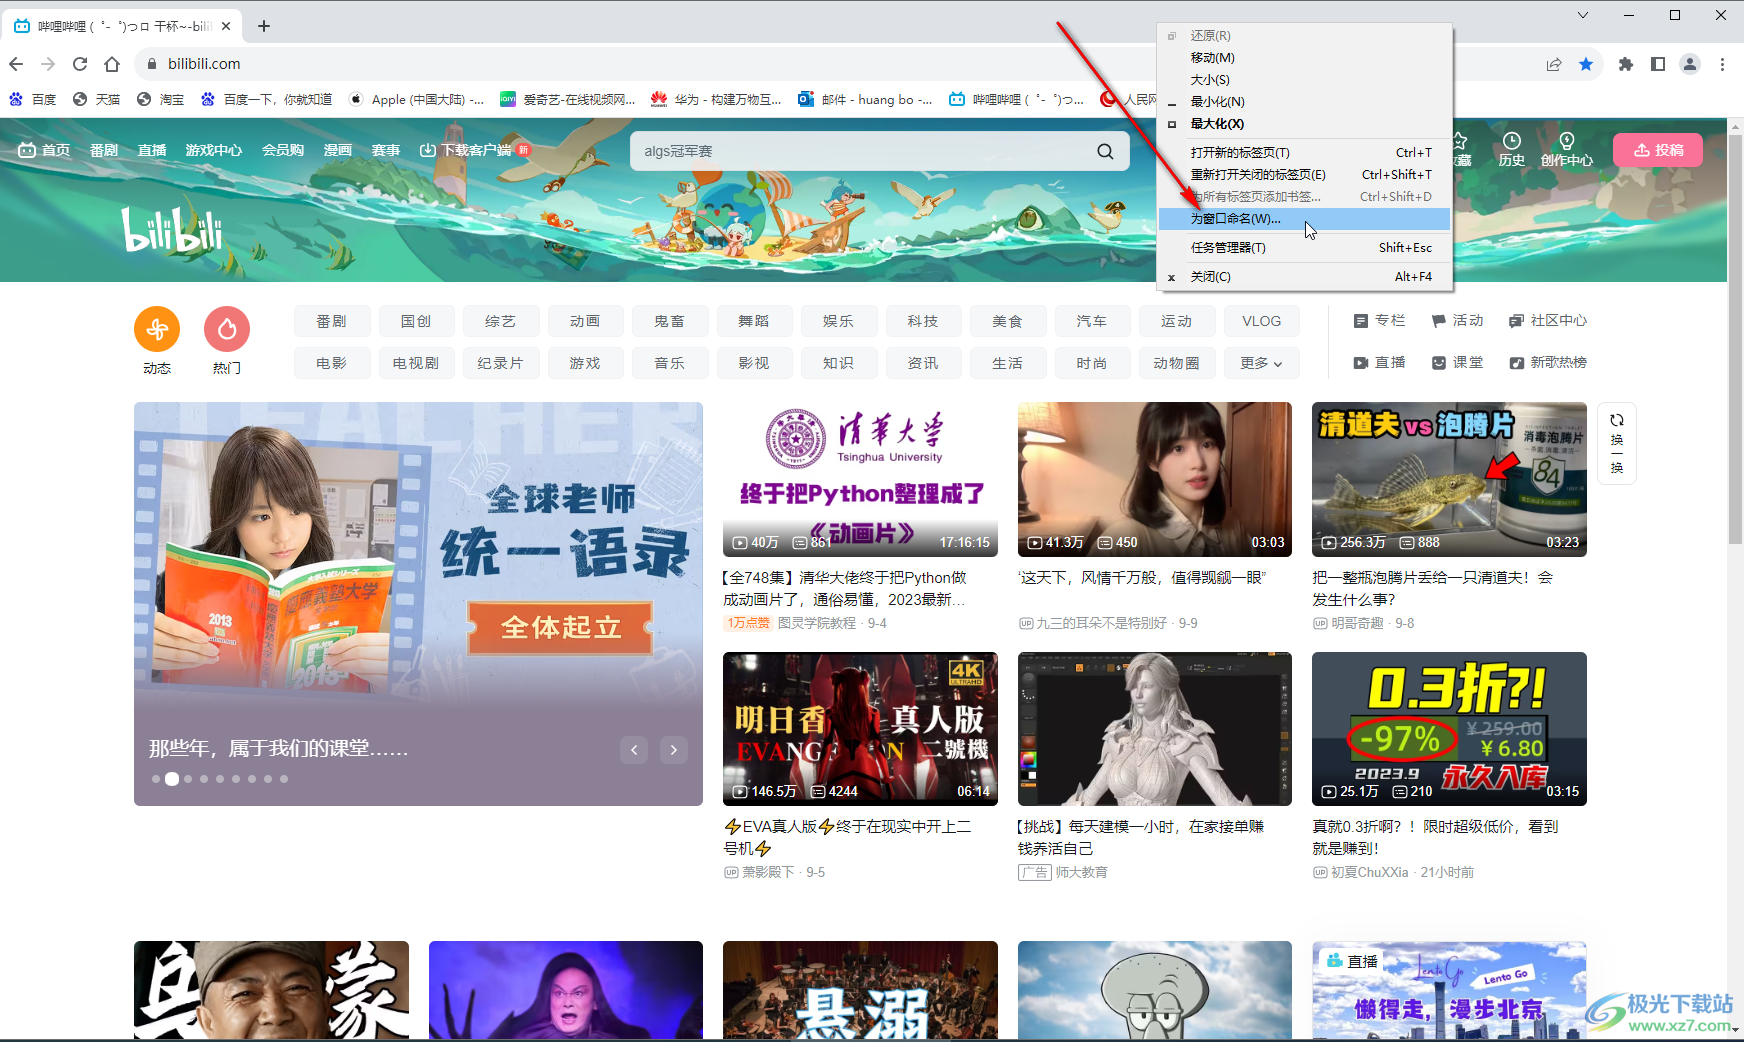Open the browser home page icon
The height and width of the screenshot is (1042, 1744).
pos(112,64)
